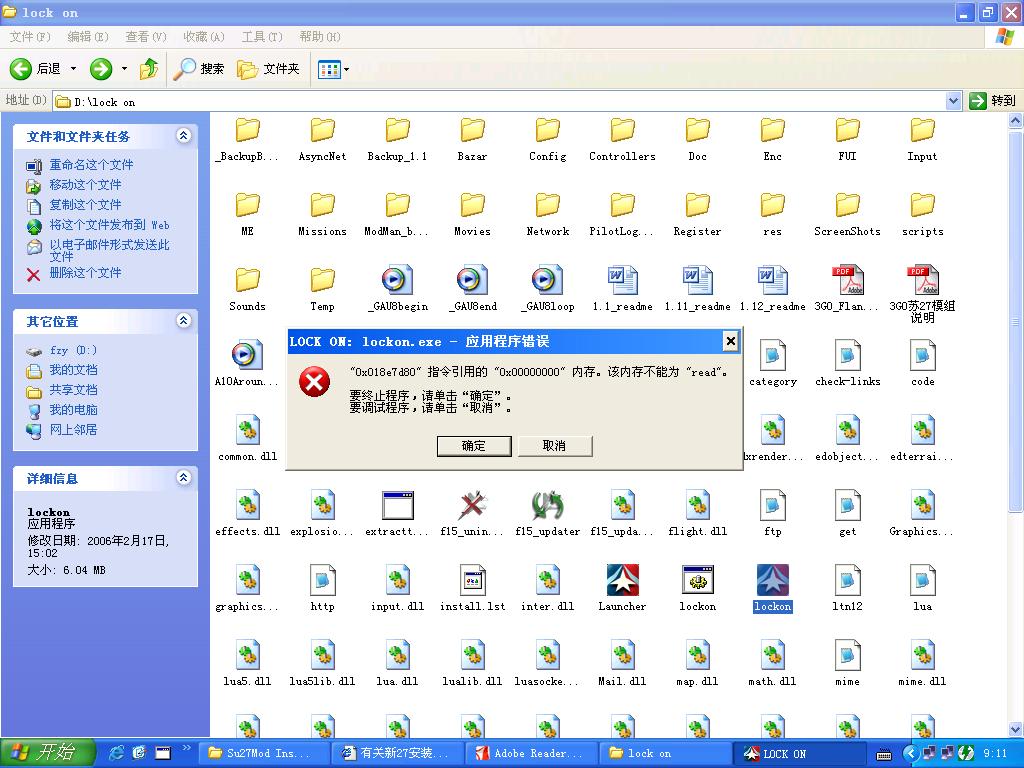Screen dimensions: 1024x768
Task: Switch to LOCK ON taskbar button
Action: coord(798,754)
